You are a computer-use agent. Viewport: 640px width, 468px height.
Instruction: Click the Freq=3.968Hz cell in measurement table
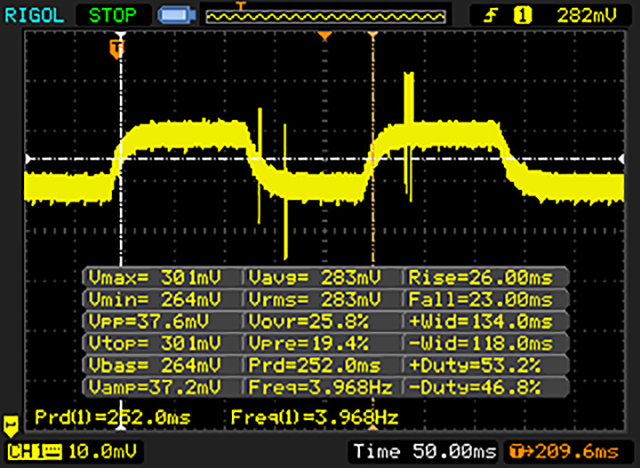[x=320, y=387]
